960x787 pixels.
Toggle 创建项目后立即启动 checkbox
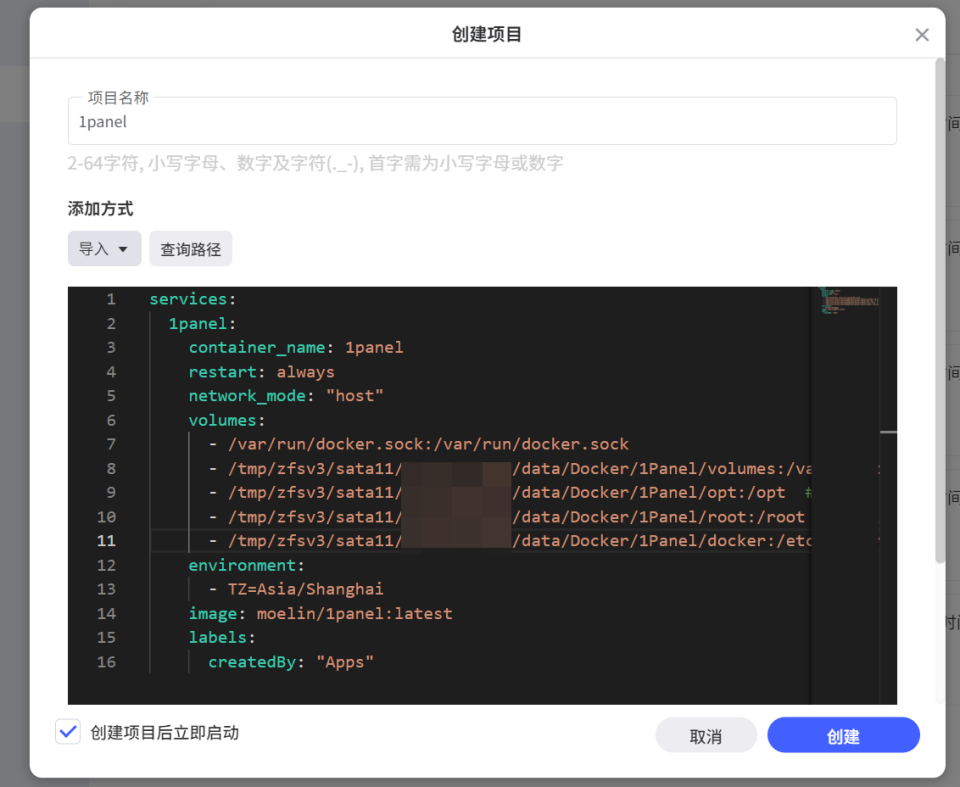pyautogui.click(x=68, y=732)
